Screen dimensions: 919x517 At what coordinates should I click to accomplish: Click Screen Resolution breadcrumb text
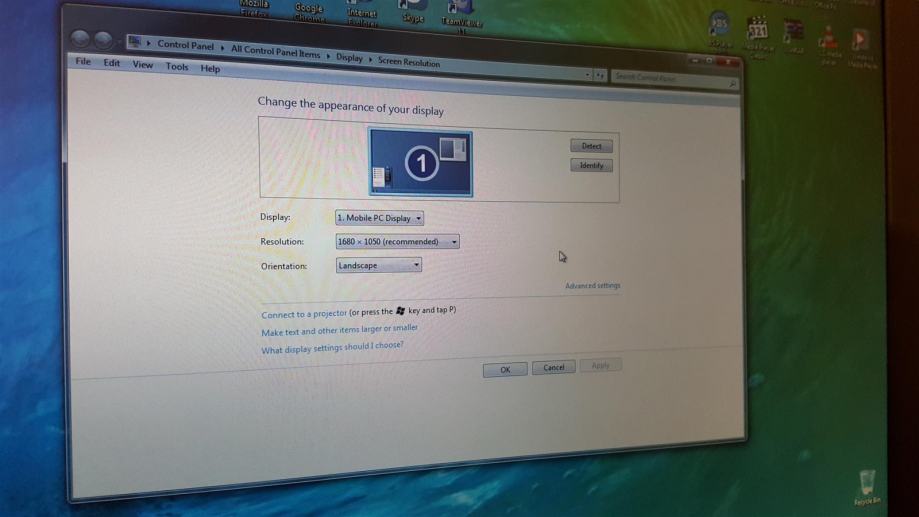pos(409,62)
